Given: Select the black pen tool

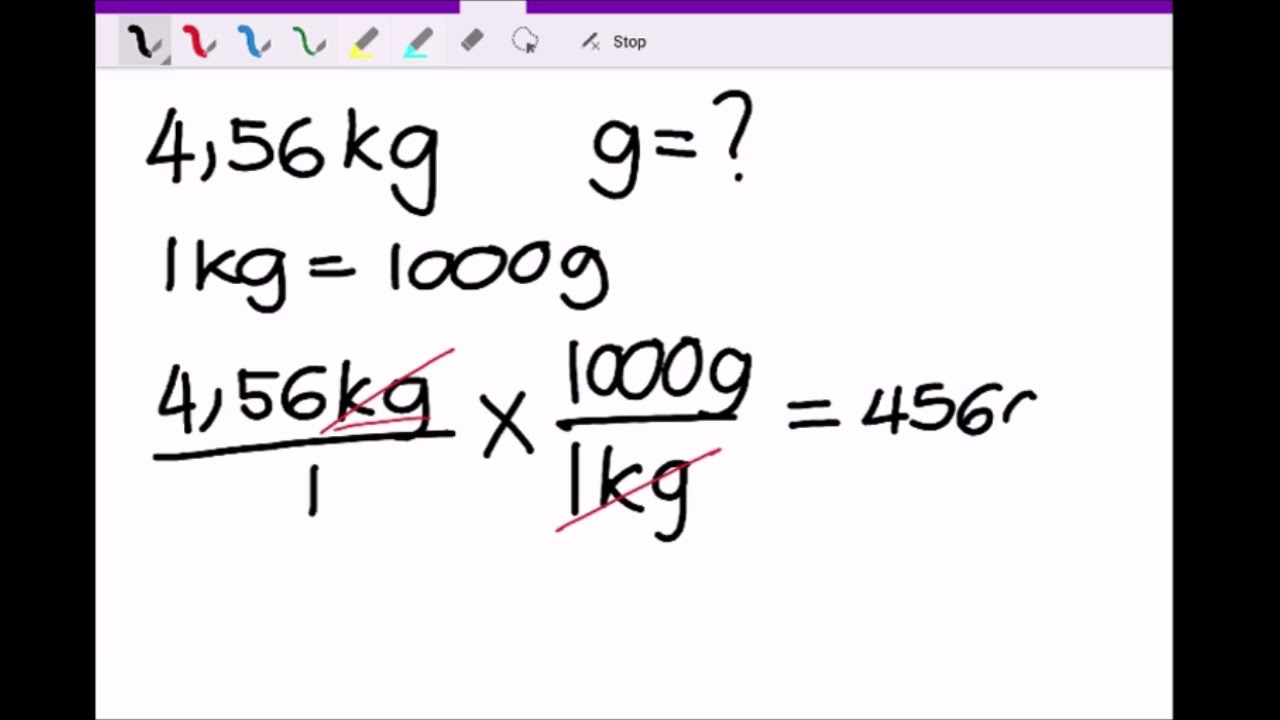Looking at the screenshot, I should coord(144,42).
